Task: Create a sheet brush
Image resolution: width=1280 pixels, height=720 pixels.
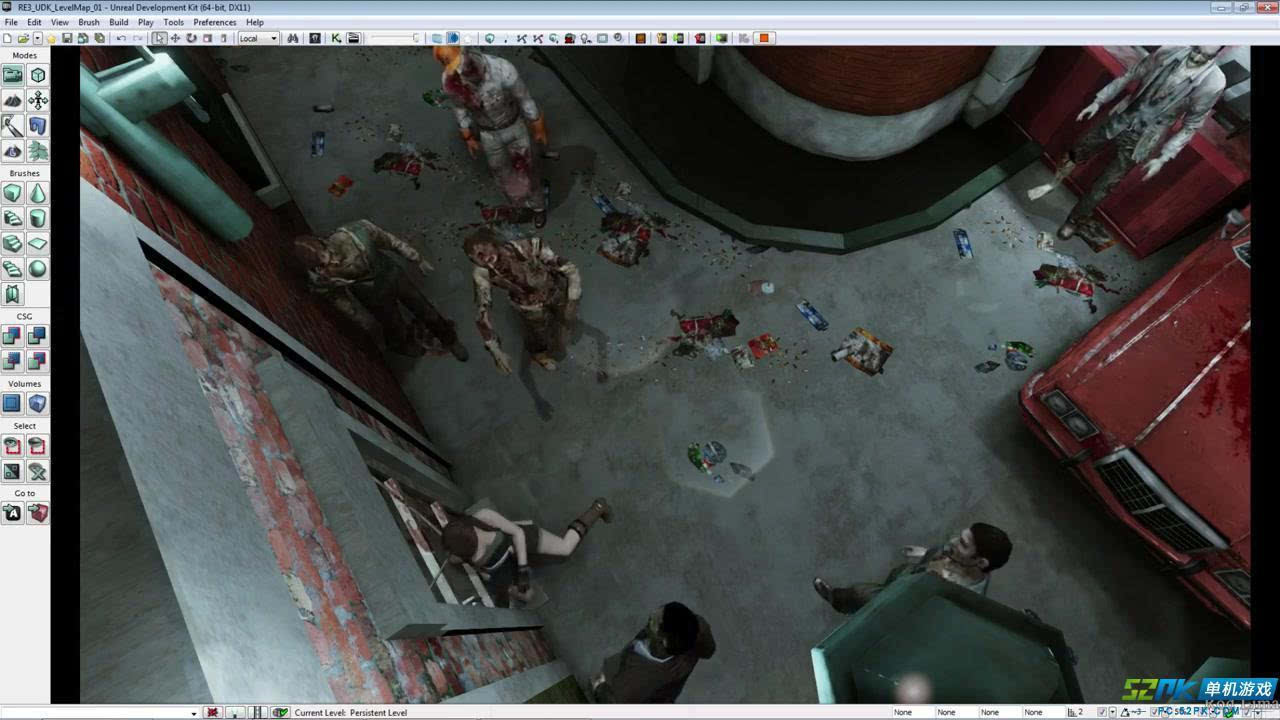Action: click(37, 243)
